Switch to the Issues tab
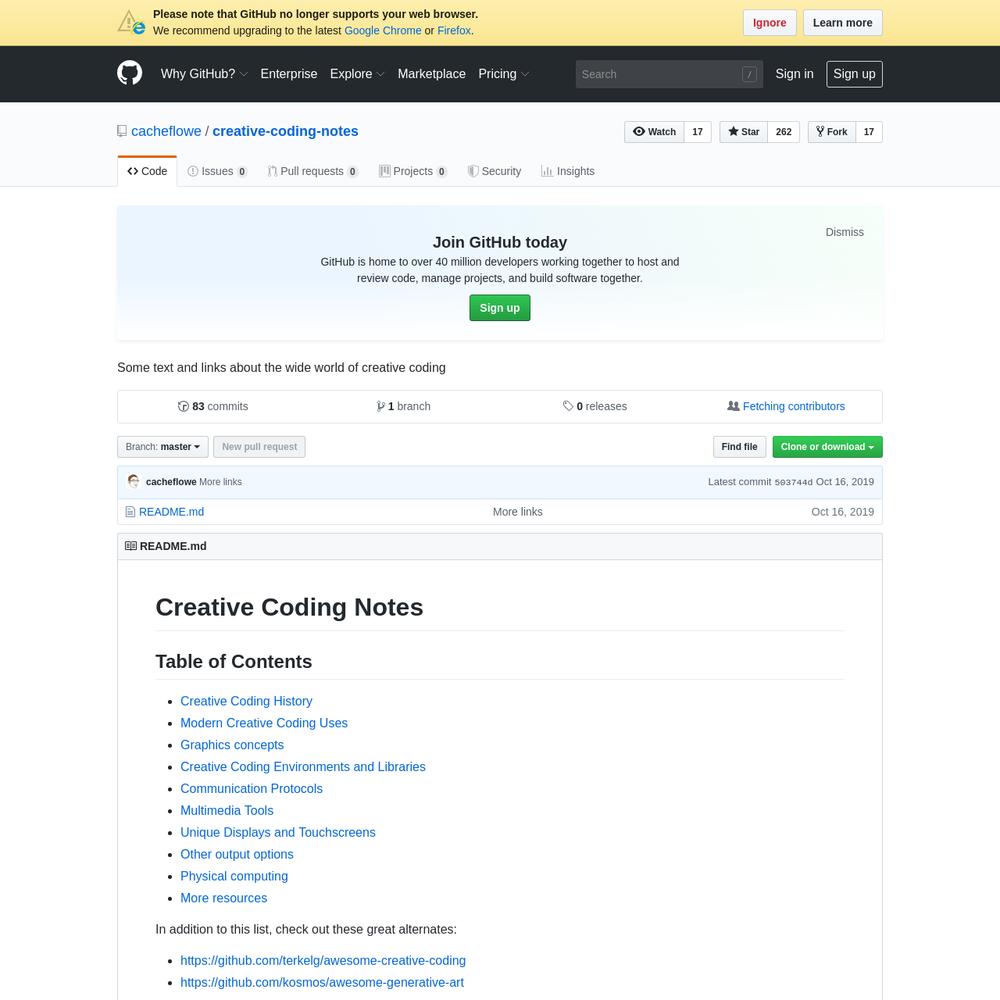The width and height of the screenshot is (1000, 1000). [x=217, y=171]
